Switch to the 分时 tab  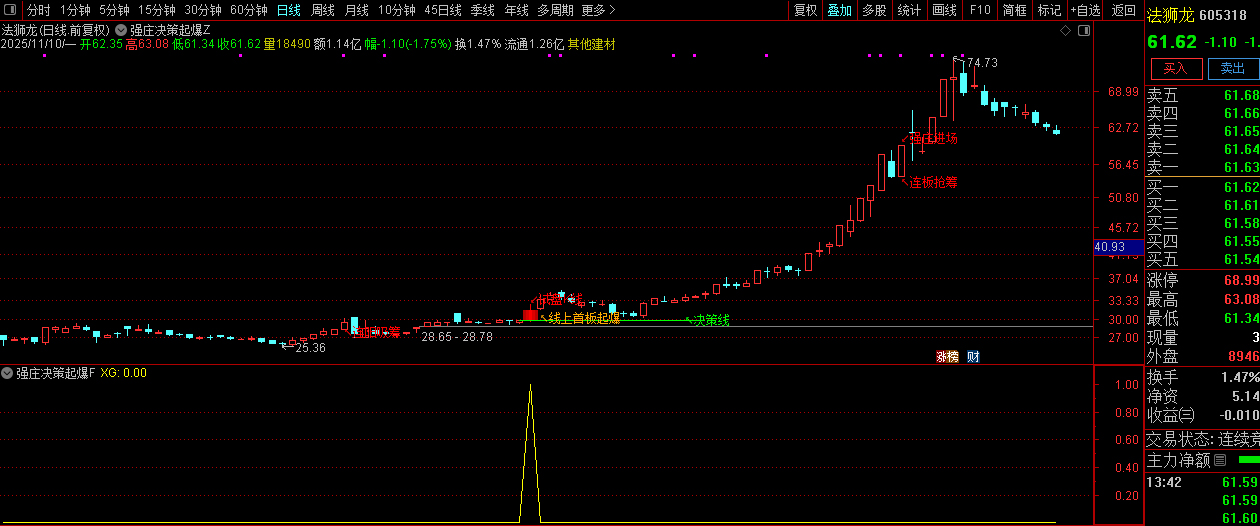tap(38, 10)
